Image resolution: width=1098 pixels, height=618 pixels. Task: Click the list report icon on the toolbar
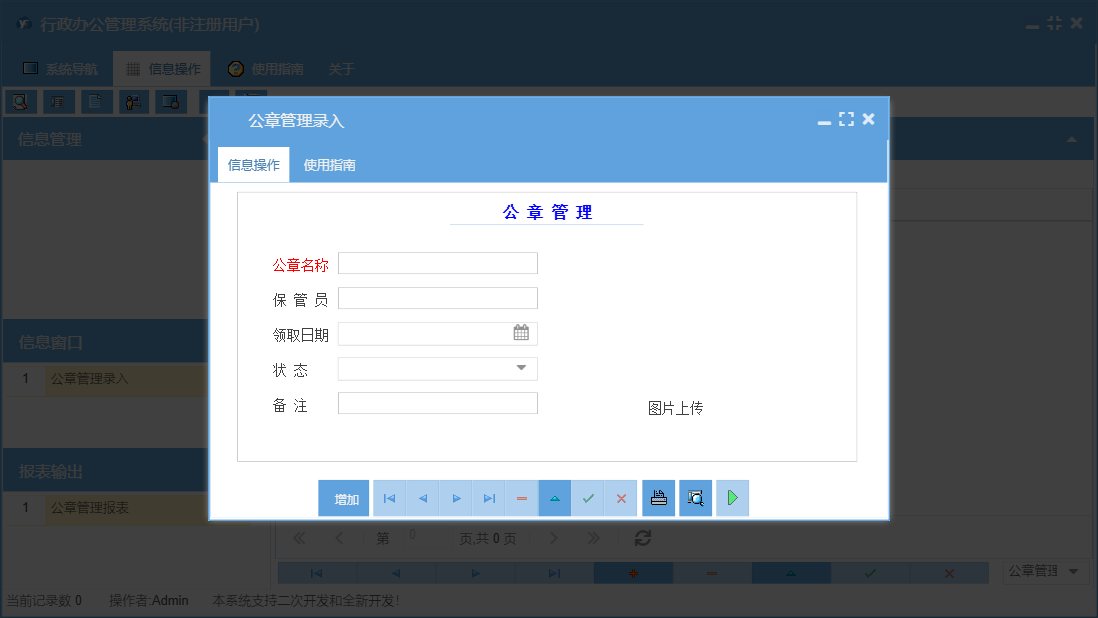(x=59, y=101)
